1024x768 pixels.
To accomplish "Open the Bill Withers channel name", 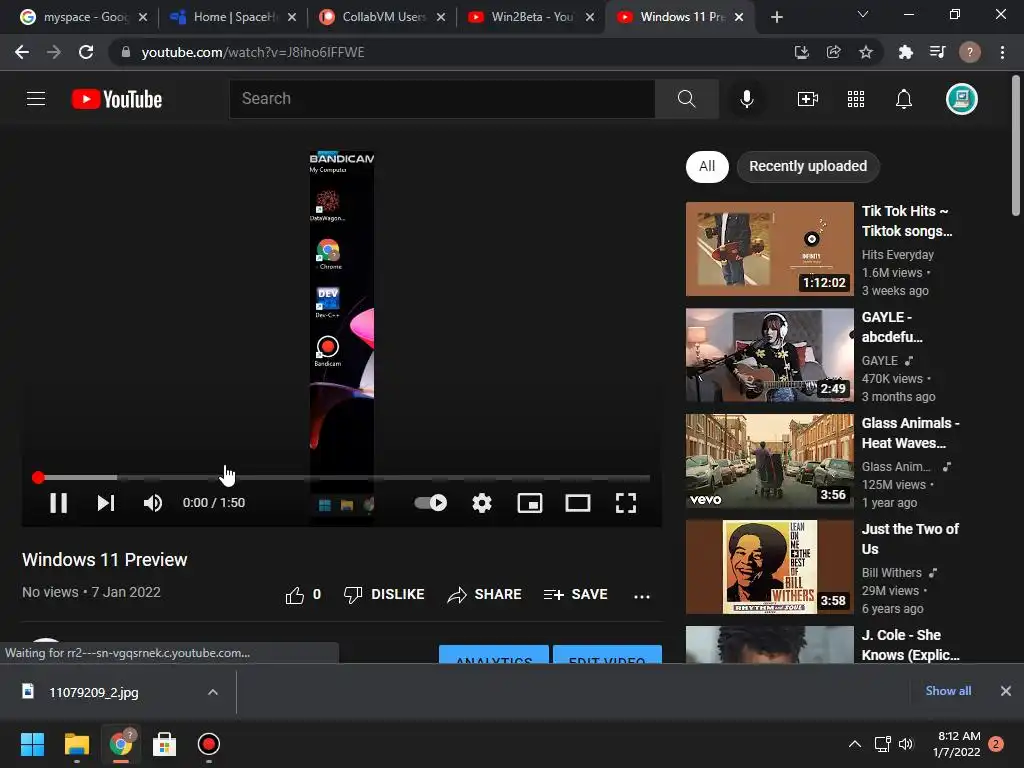I will click(891, 573).
